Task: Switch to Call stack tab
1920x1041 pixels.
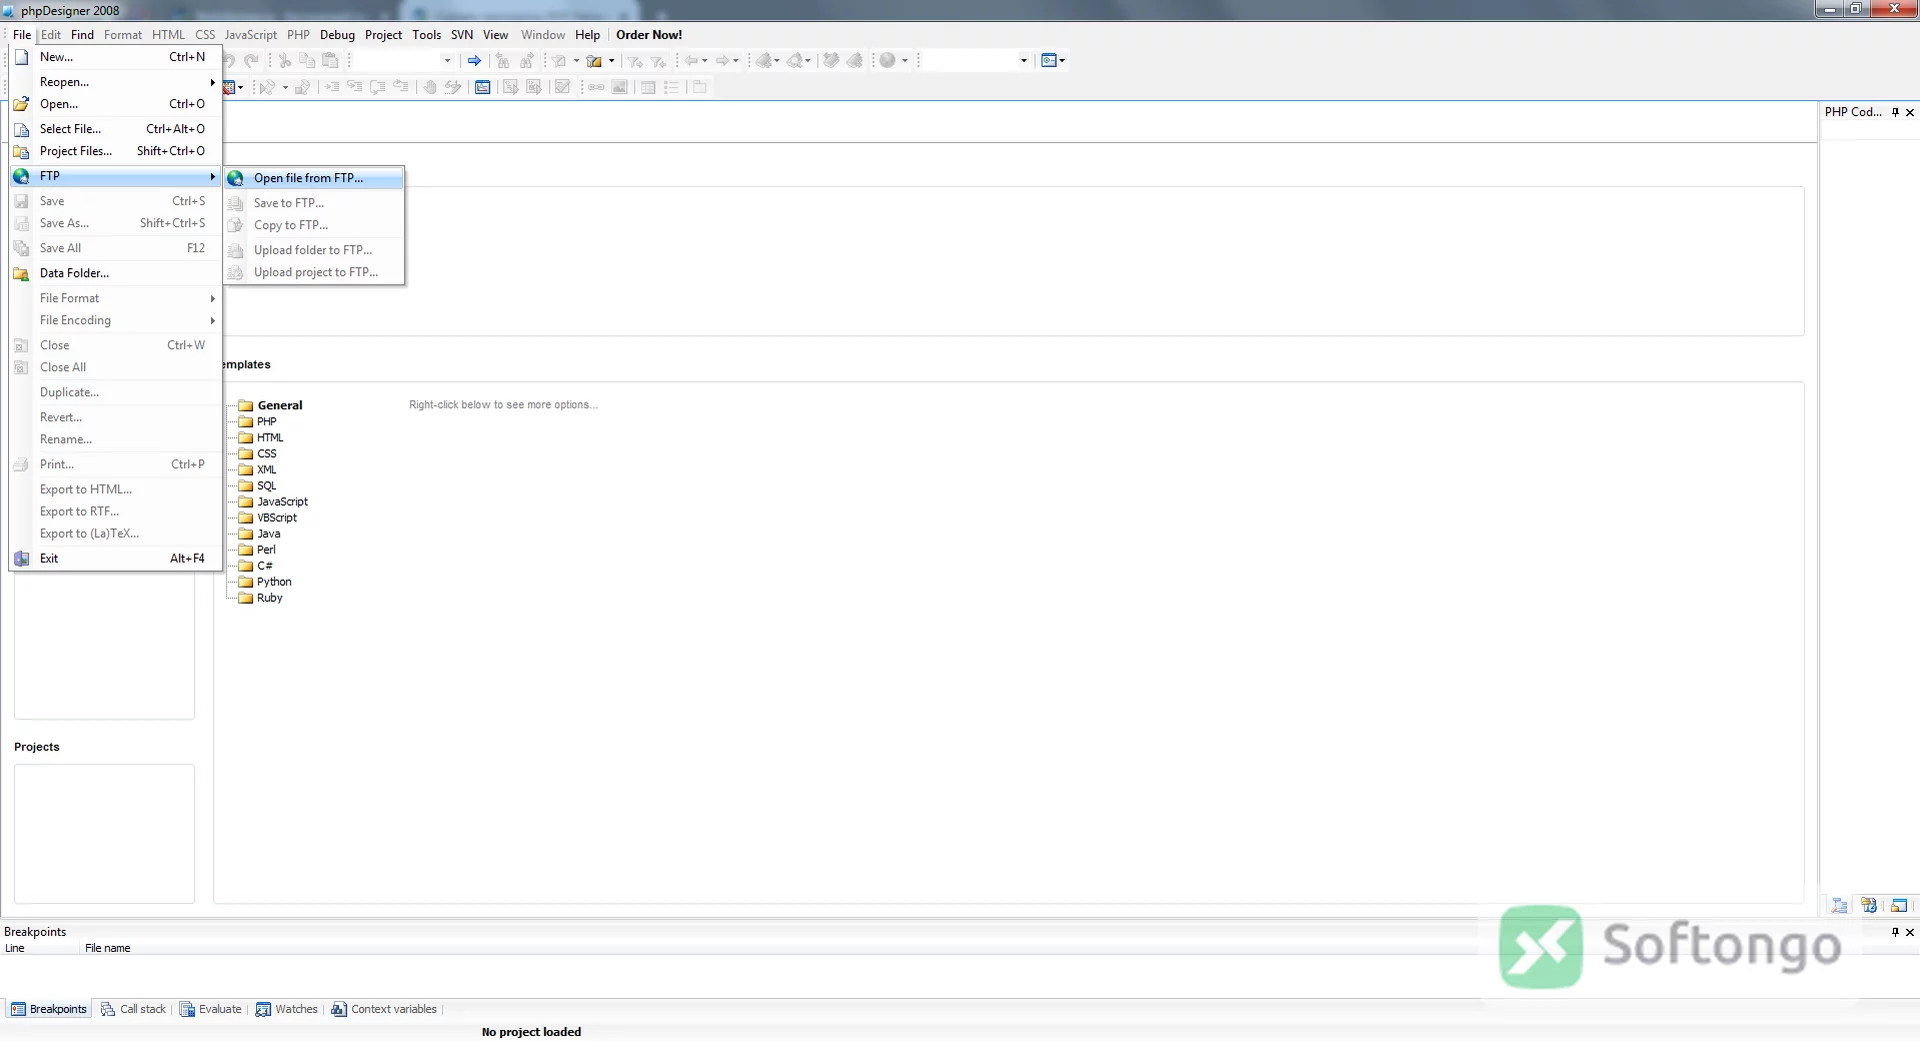Action: [134, 1010]
